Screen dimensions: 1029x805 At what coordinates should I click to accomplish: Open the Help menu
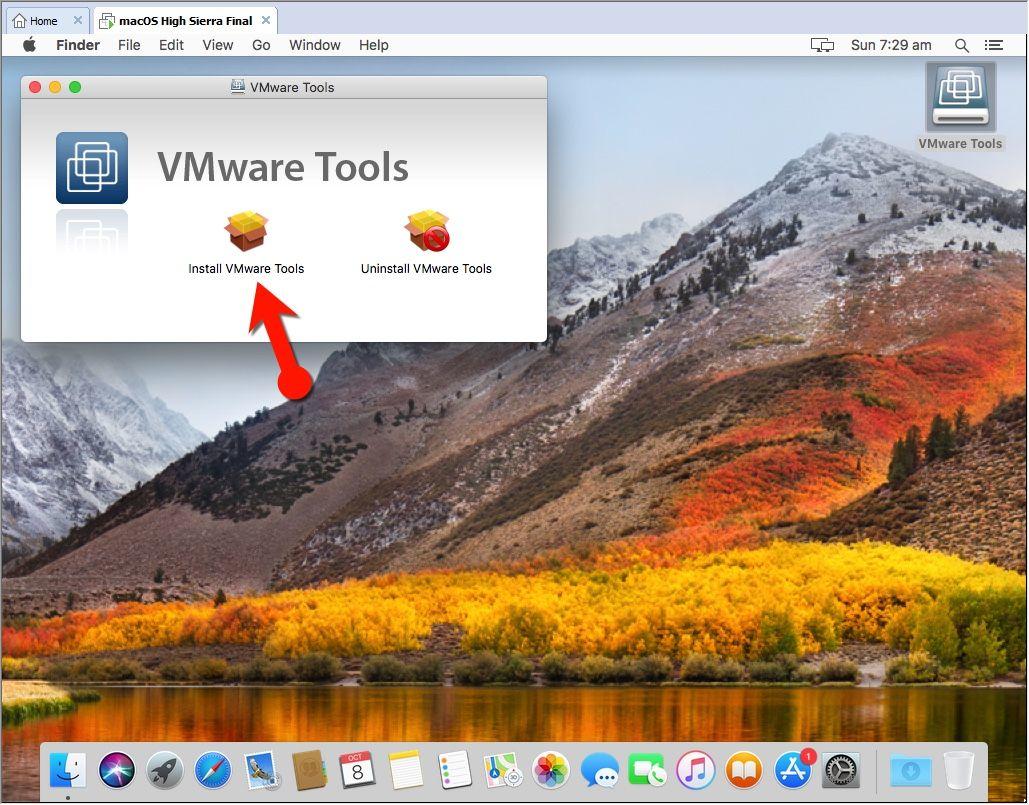[374, 45]
